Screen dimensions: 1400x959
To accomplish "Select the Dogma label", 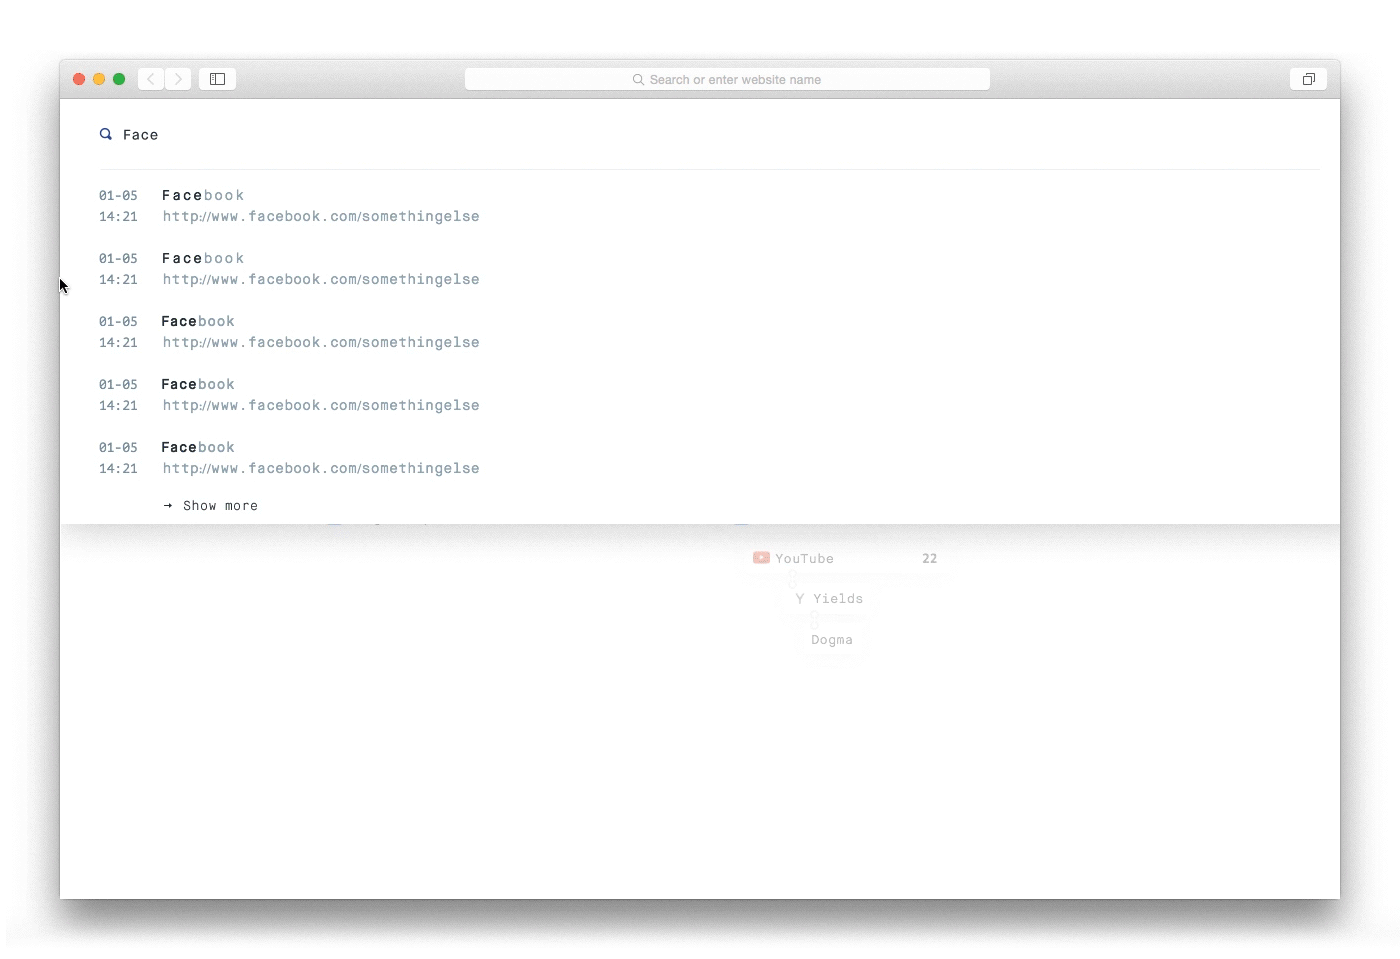I will point(832,640).
